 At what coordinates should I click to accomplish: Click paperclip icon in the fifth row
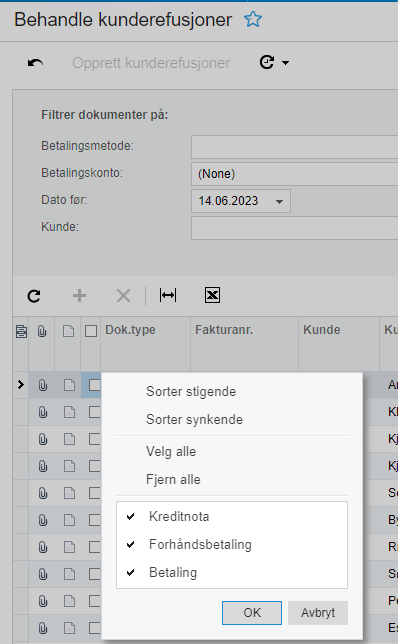(43, 493)
